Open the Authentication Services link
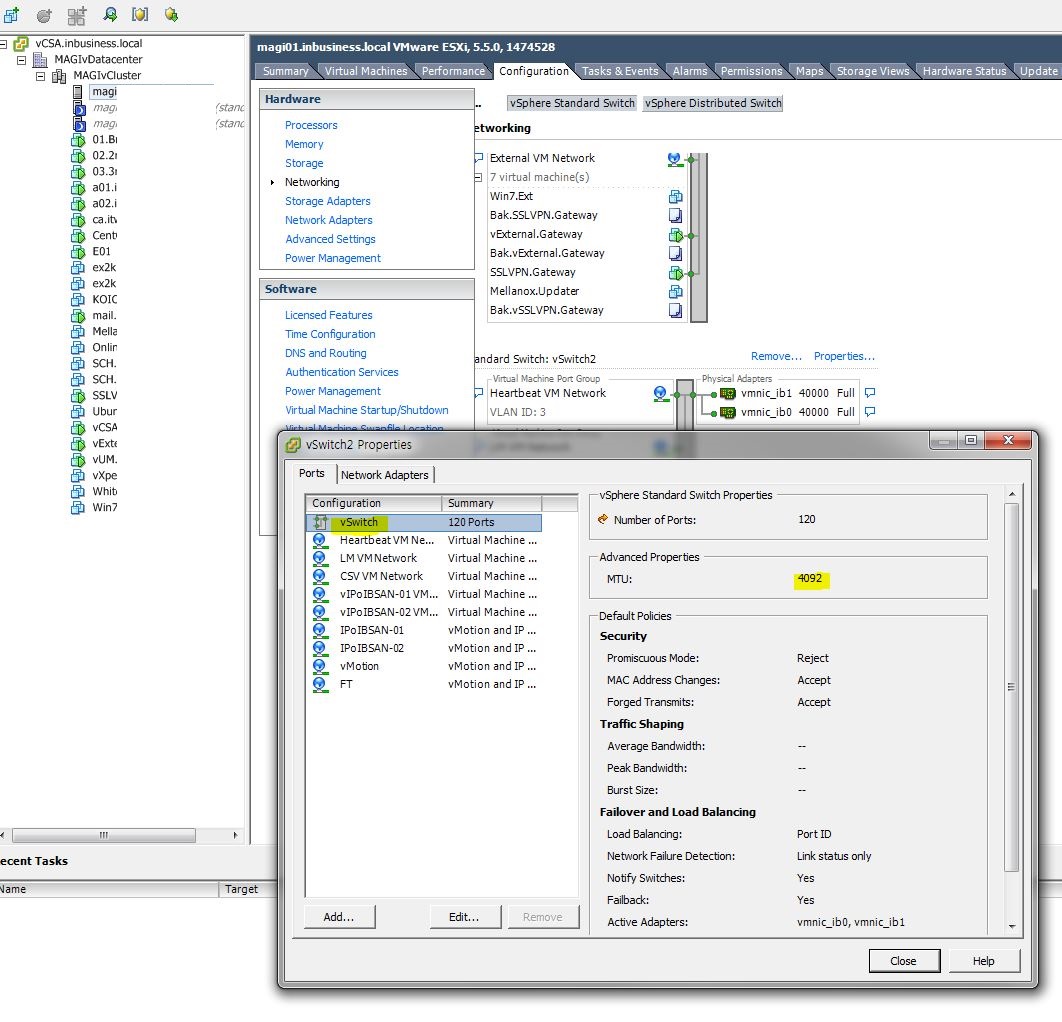Viewport: 1062px width, 1022px height. 342,372
